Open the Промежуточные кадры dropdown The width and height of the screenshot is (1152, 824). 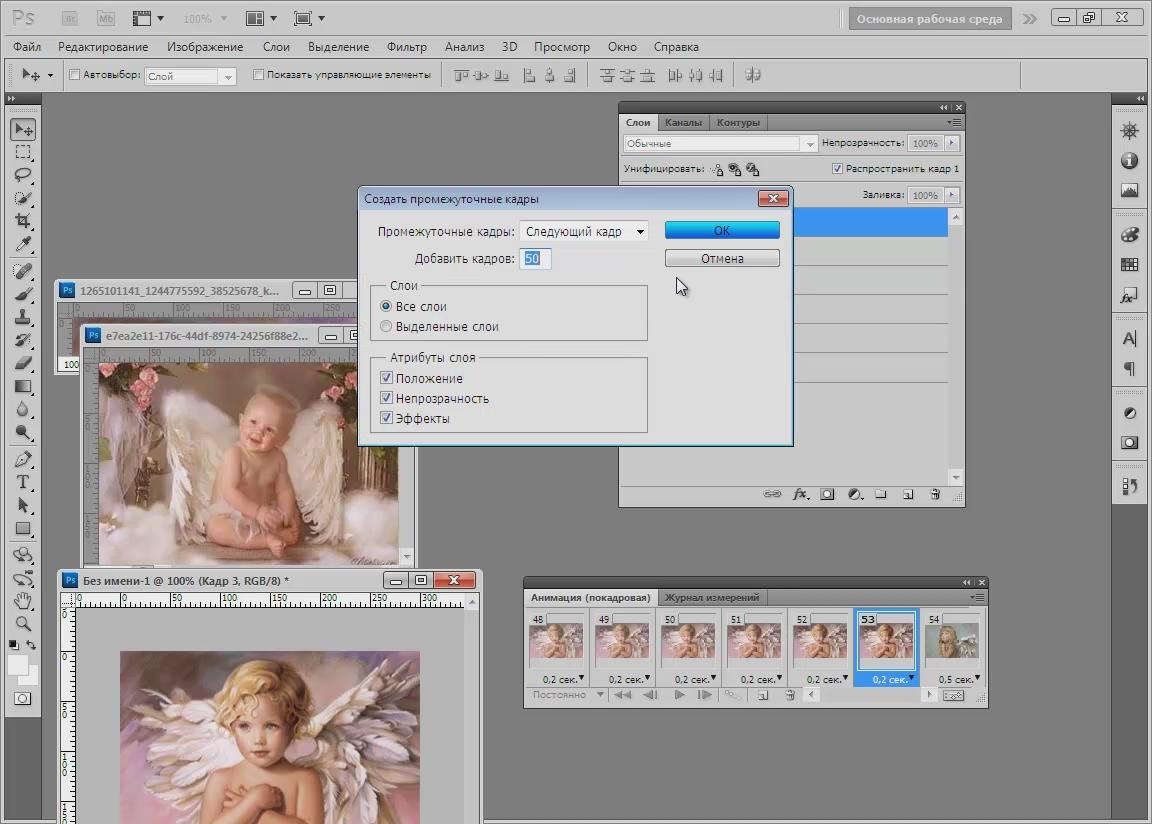[584, 232]
